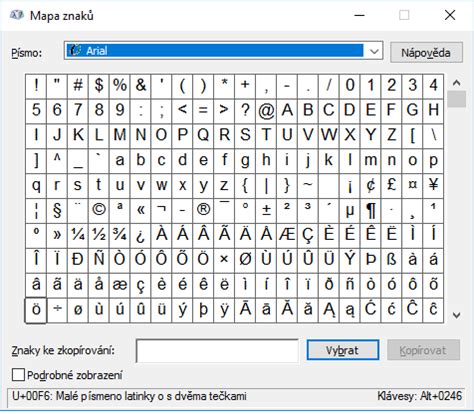Select the backslash \ character
This screenshot has width=474, height=414.
click(433, 135)
